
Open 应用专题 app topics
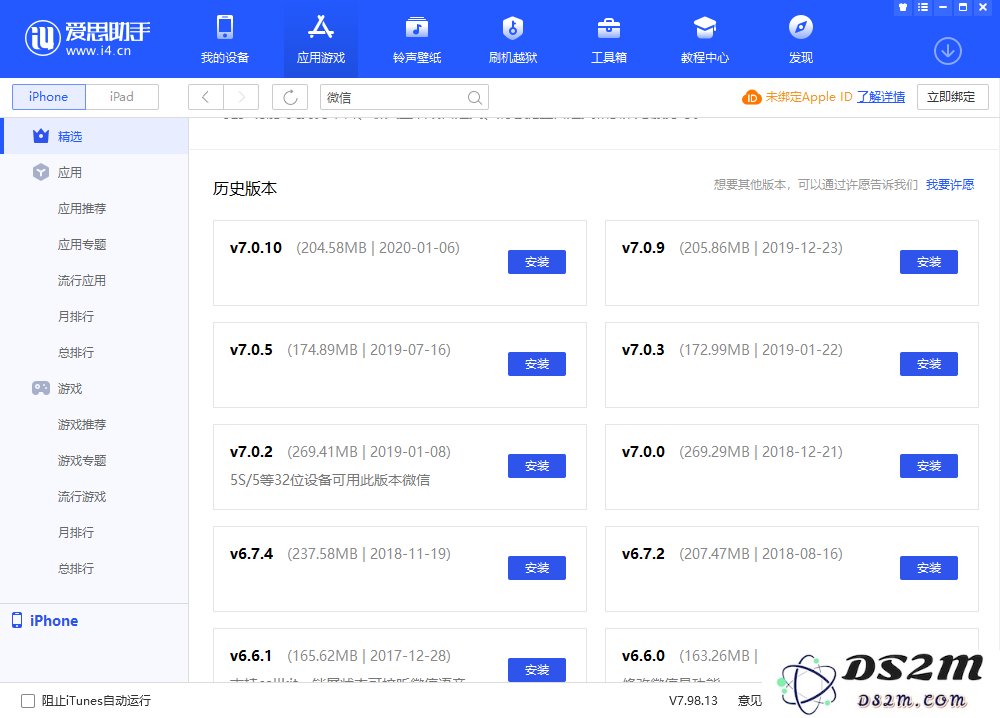(82, 244)
